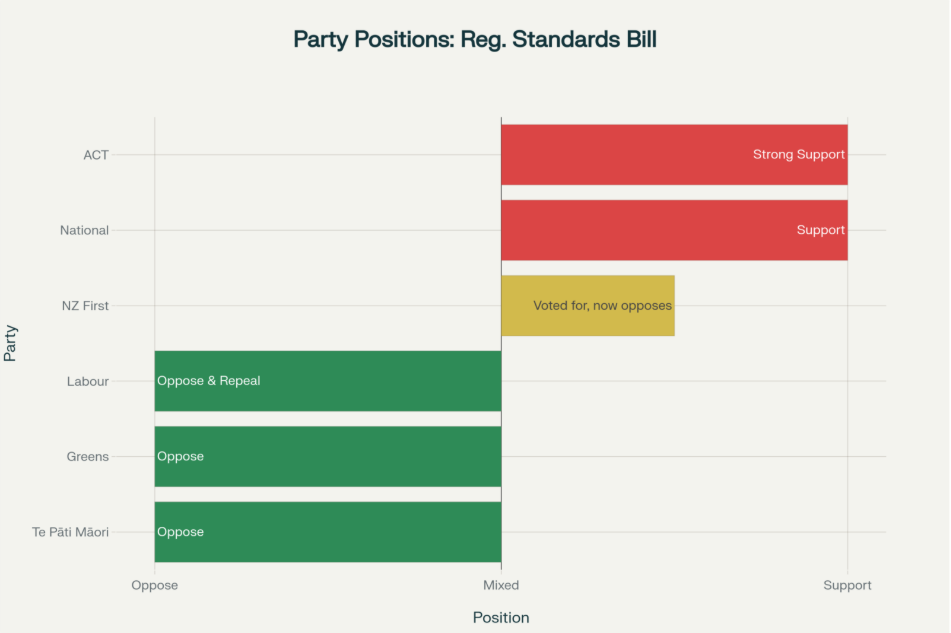The image size is (951, 633).
Task: Click the Greens y-axis label
Action: [87, 457]
